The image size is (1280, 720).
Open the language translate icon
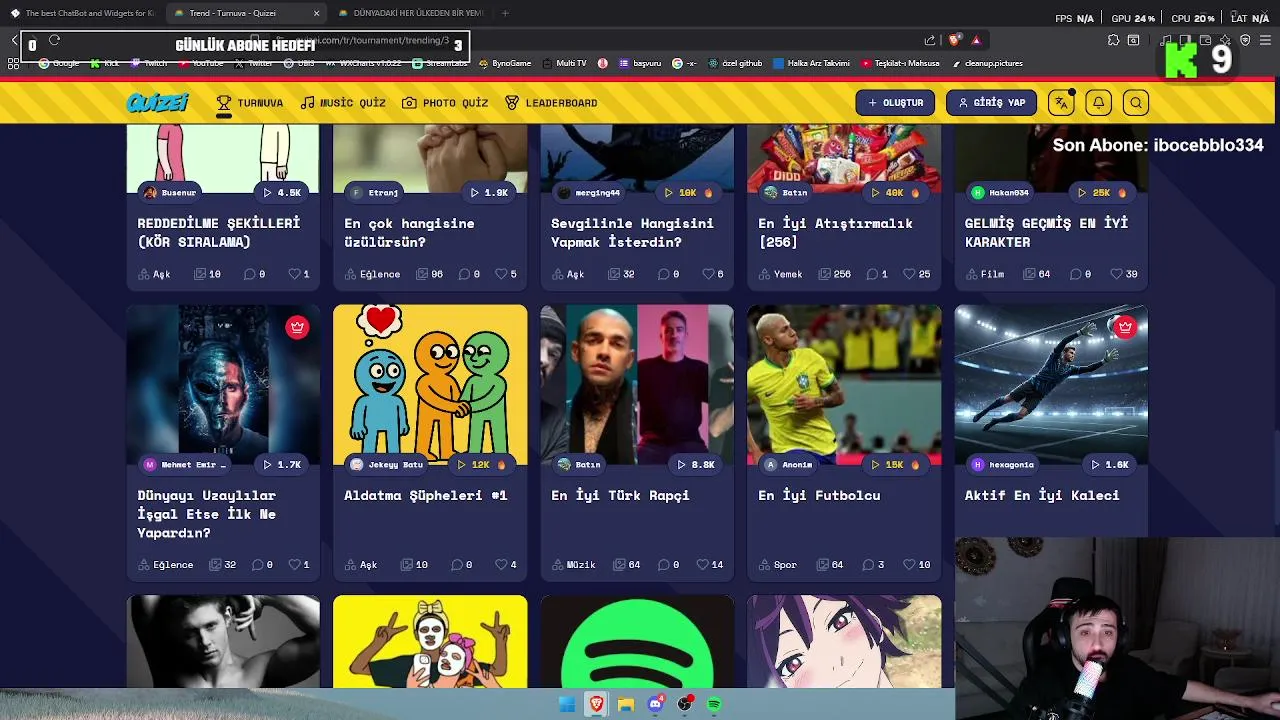pos(1061,103)
